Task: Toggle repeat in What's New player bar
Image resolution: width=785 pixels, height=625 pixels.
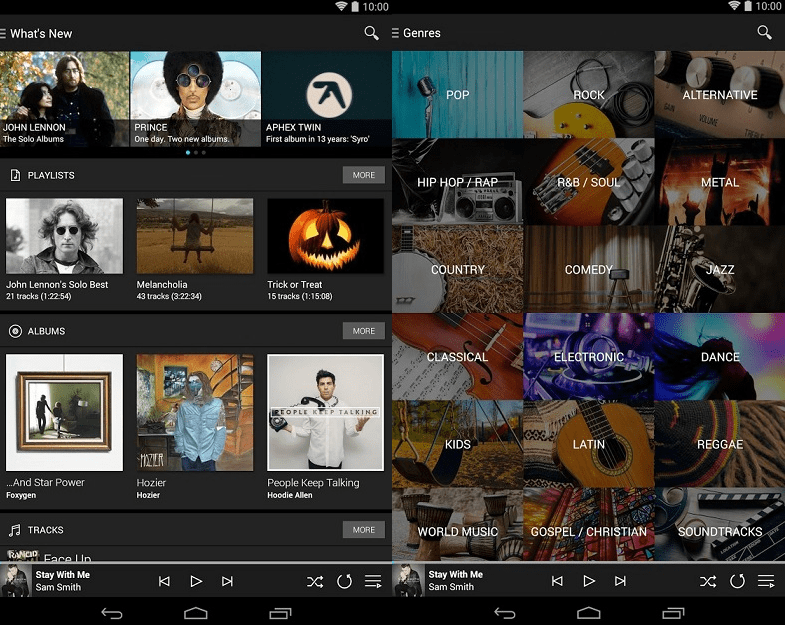Action: pos(344,581)
